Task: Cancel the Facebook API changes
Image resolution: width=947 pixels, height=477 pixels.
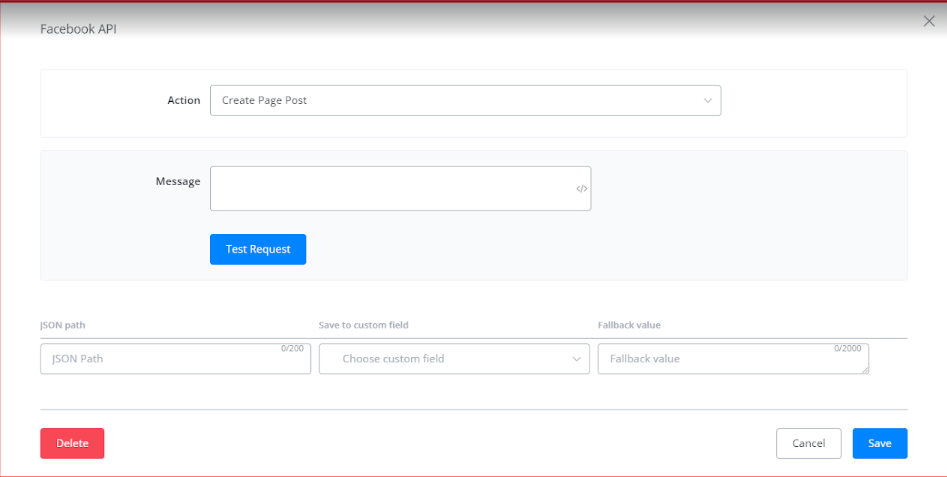Action: [x=808, y=443]
